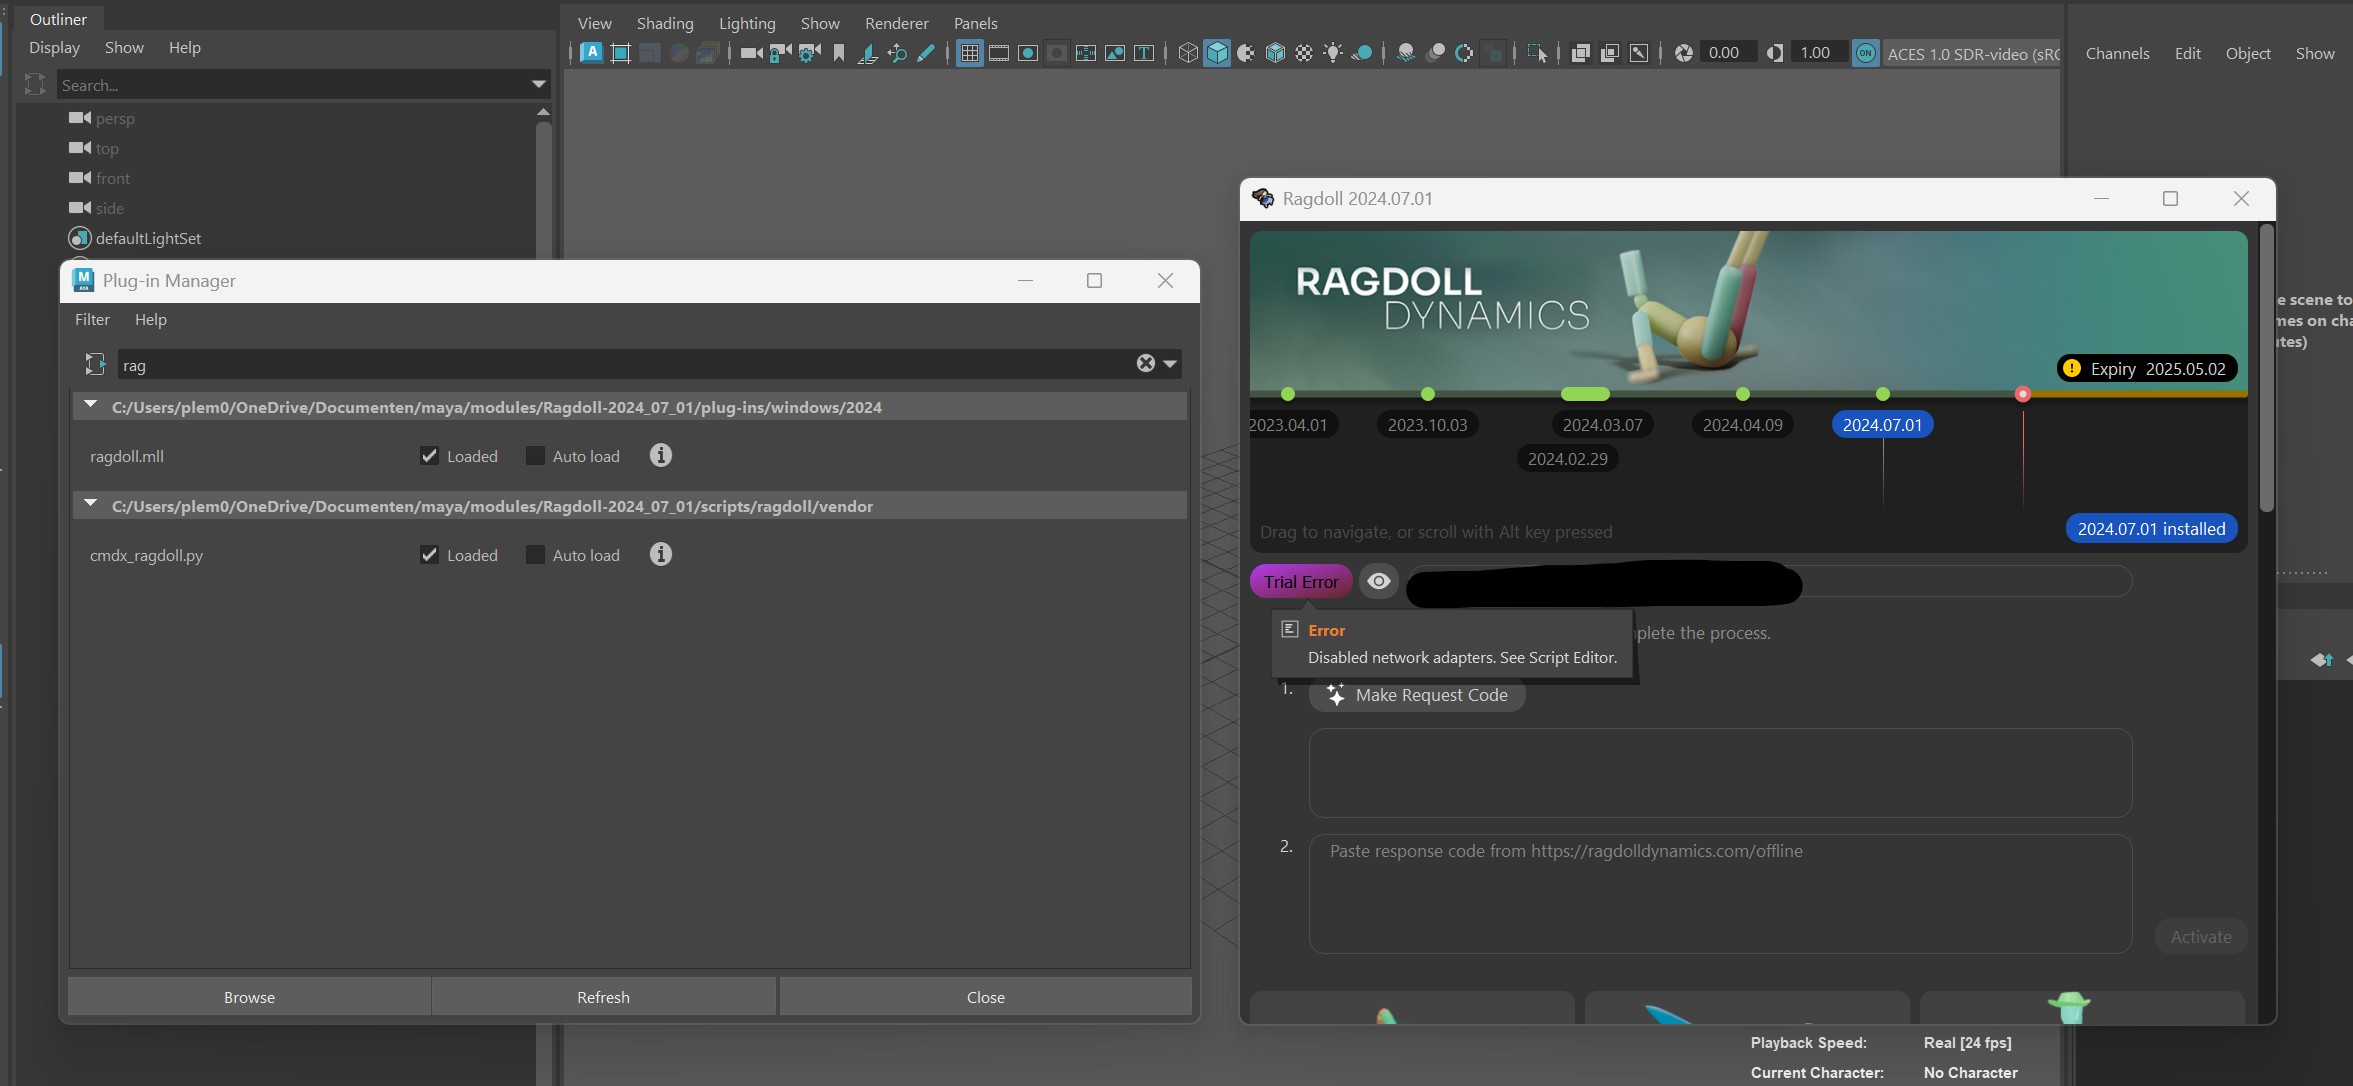2353x1086 pixels.
Task: Click Isolate Select icon in viewport toolbar
Action: (x=1538, y=54)
